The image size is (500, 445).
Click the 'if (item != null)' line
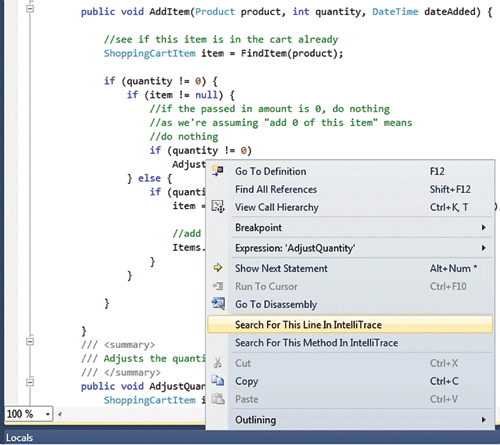coord(180,95)
